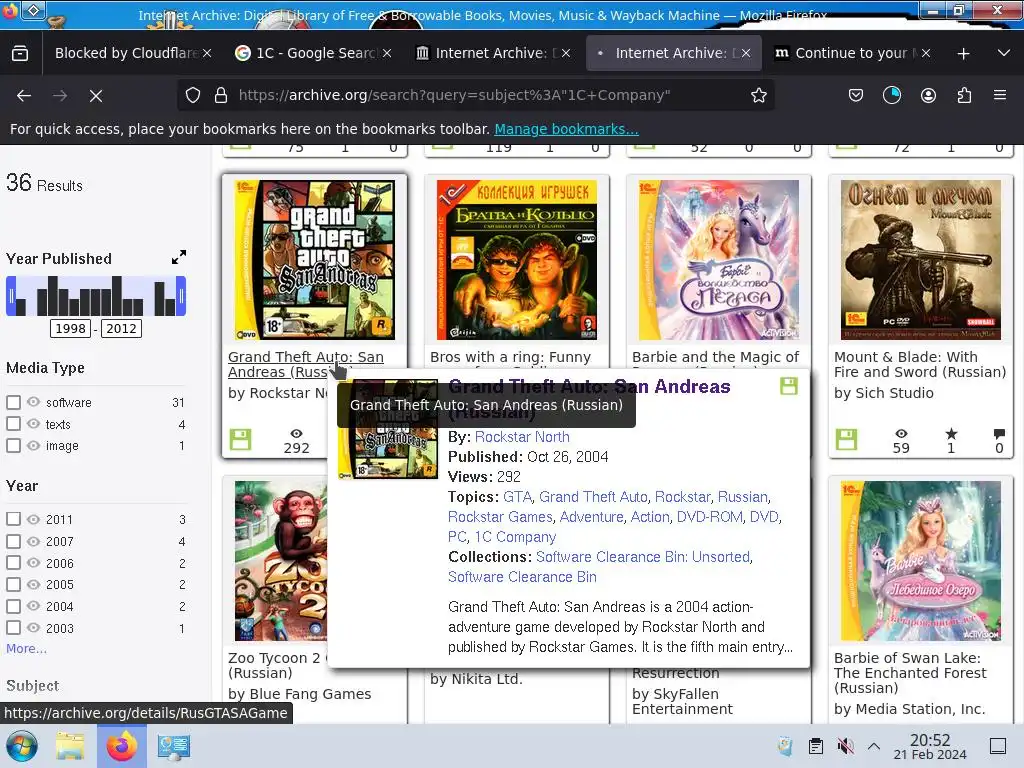List all tabs with the chevron
The height and width of the screenshot is (768, 1024).
tap(1004, 53)
